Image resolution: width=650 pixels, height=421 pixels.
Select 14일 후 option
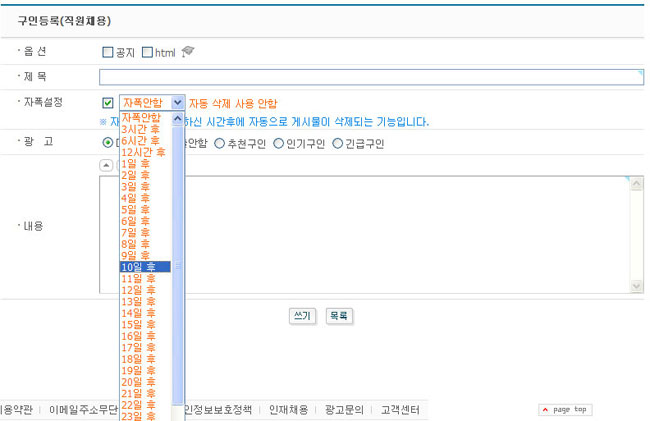coord(145,313)
